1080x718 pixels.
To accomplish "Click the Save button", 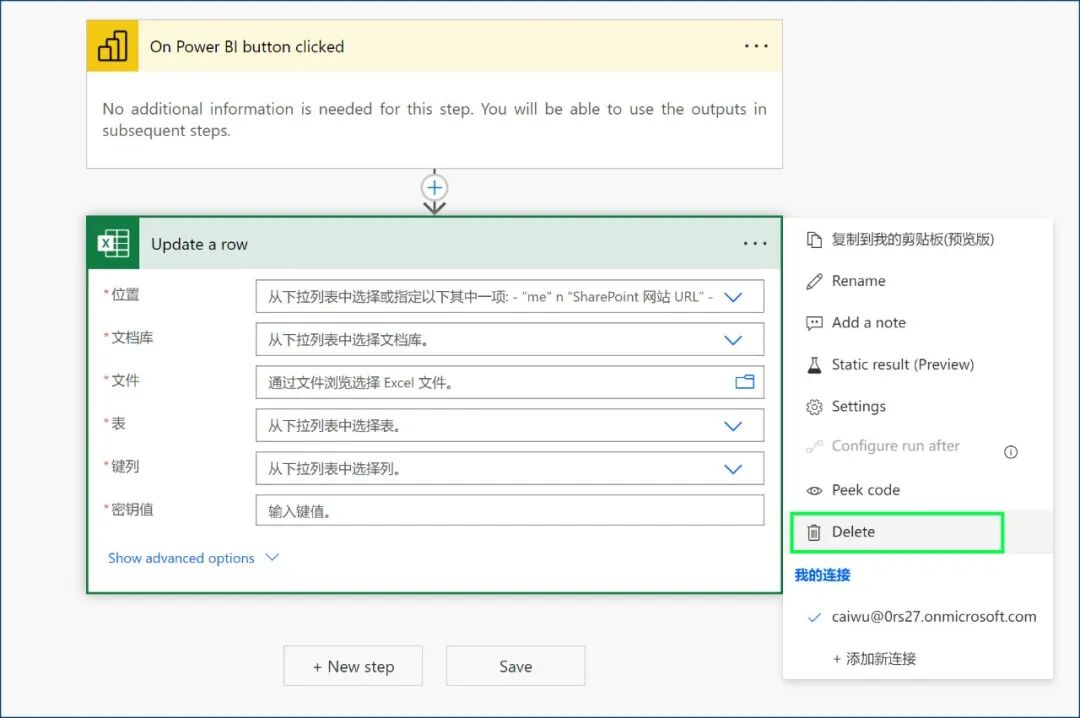I will (515, 665).
